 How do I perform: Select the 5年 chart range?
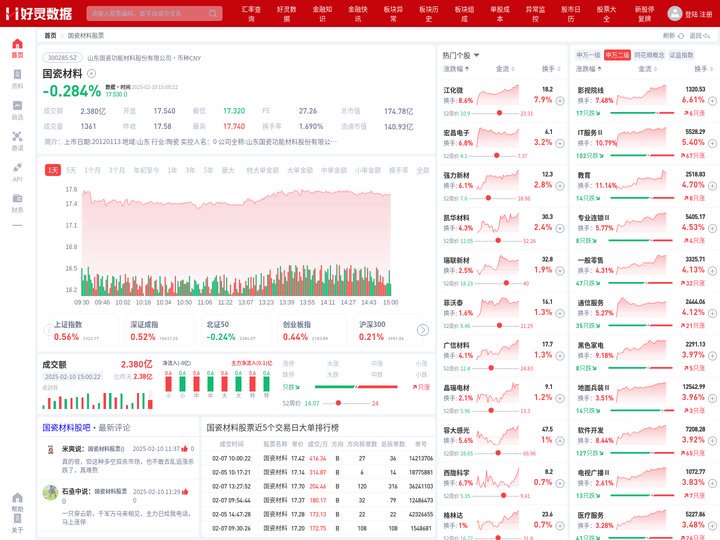[208, 170]
